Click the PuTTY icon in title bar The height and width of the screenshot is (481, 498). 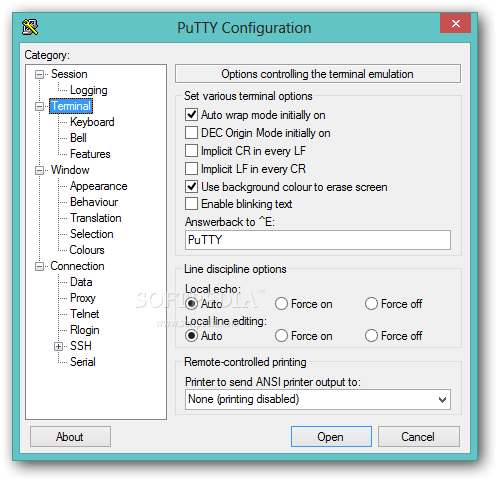tap(30, 27)
